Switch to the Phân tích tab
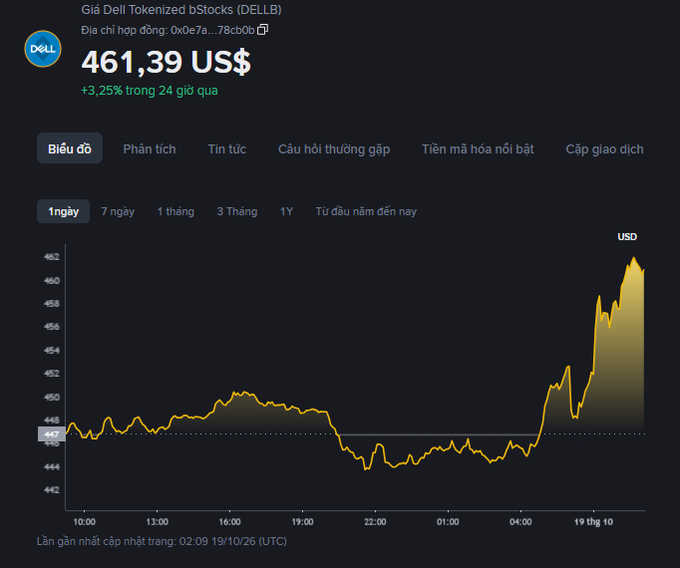Image resolution: width=680 pixels, height=568 pixels. [150, 149]
